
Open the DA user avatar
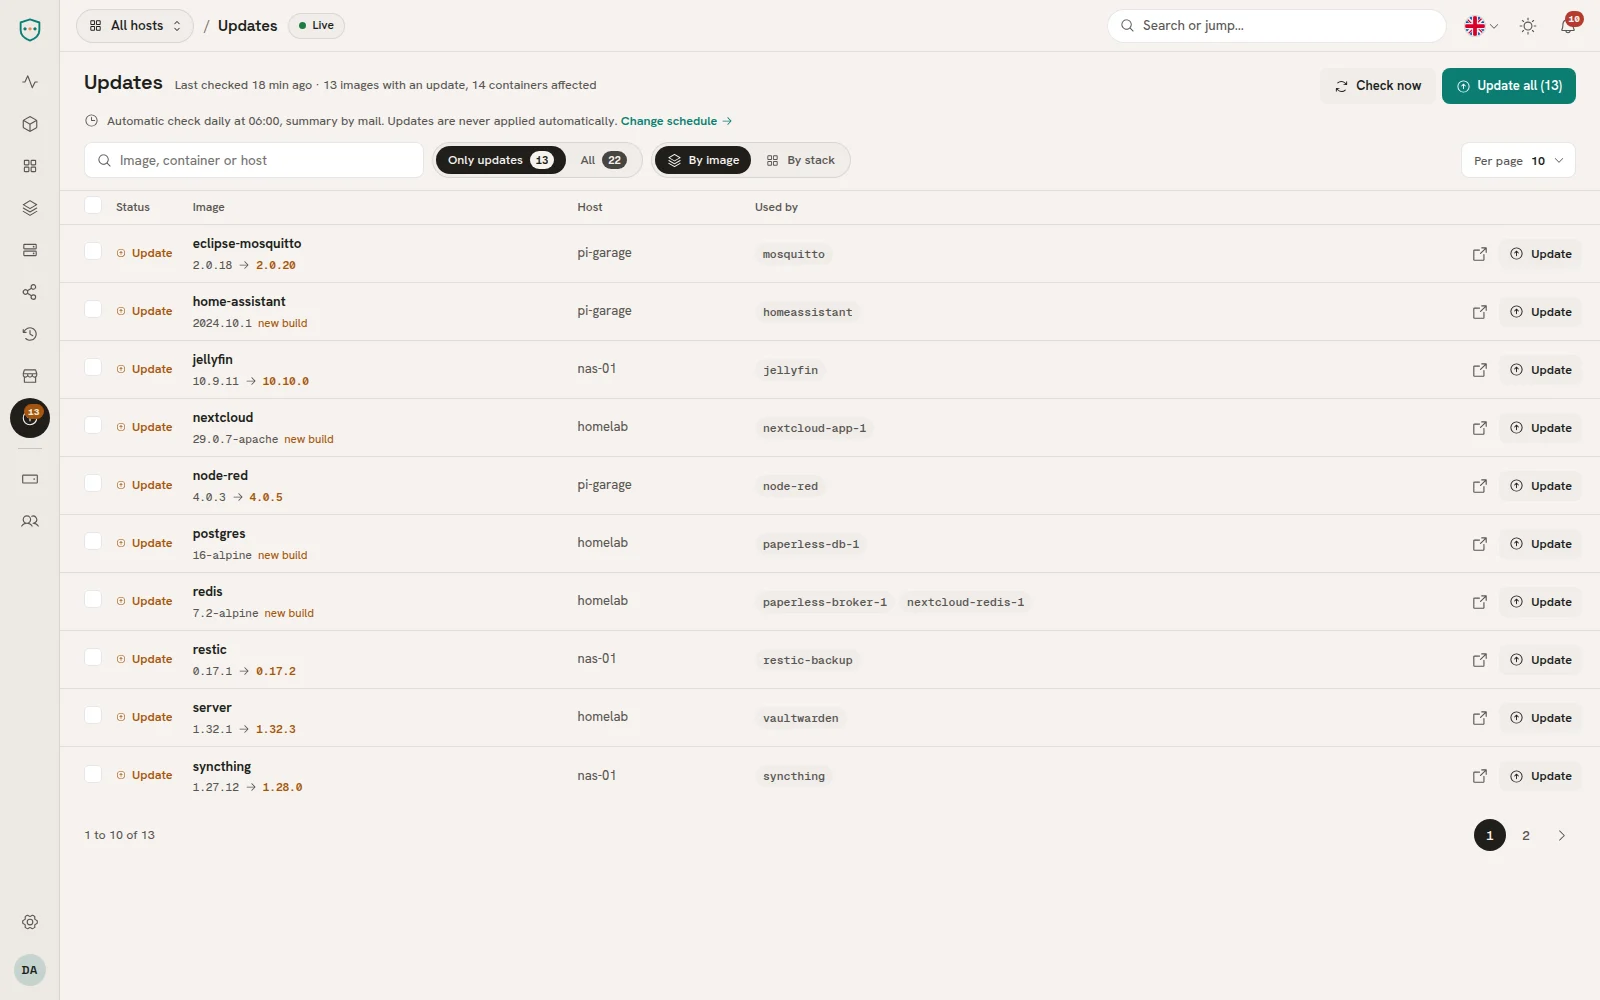tap(30, 970)
